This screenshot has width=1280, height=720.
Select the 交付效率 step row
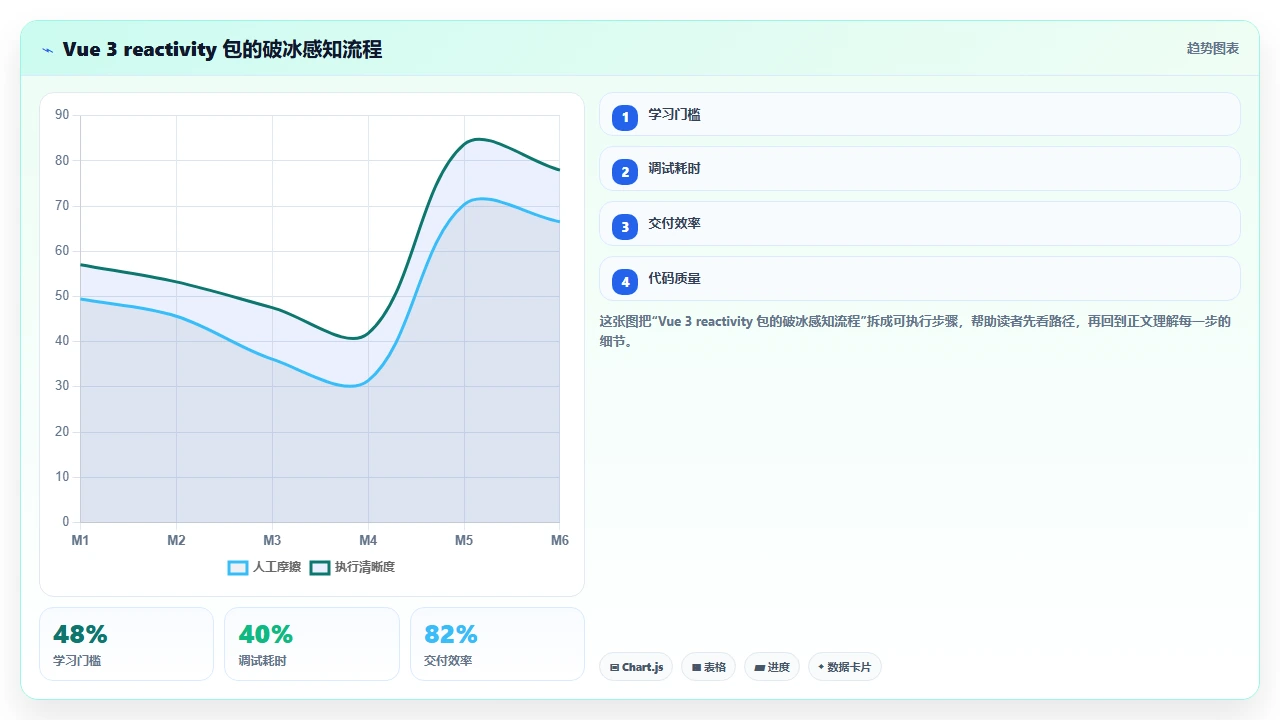click(x=919, y=223)
